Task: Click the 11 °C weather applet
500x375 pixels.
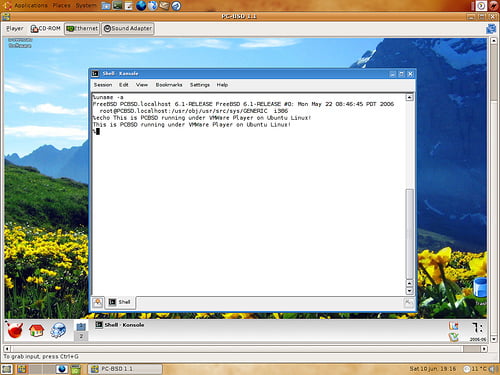Action: coord(475,369)
